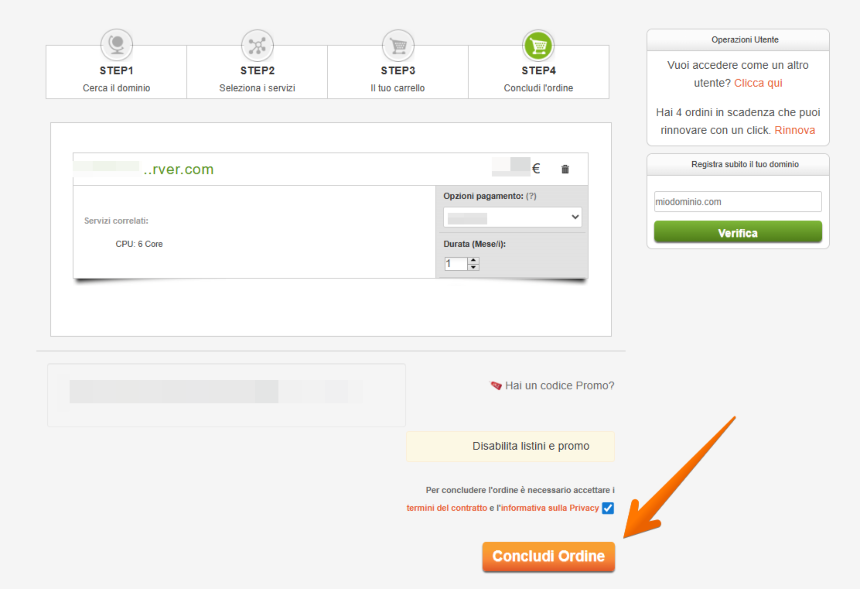
Task: Open the Opzioni pagamento dropdown
Action: tap(512, 217)
